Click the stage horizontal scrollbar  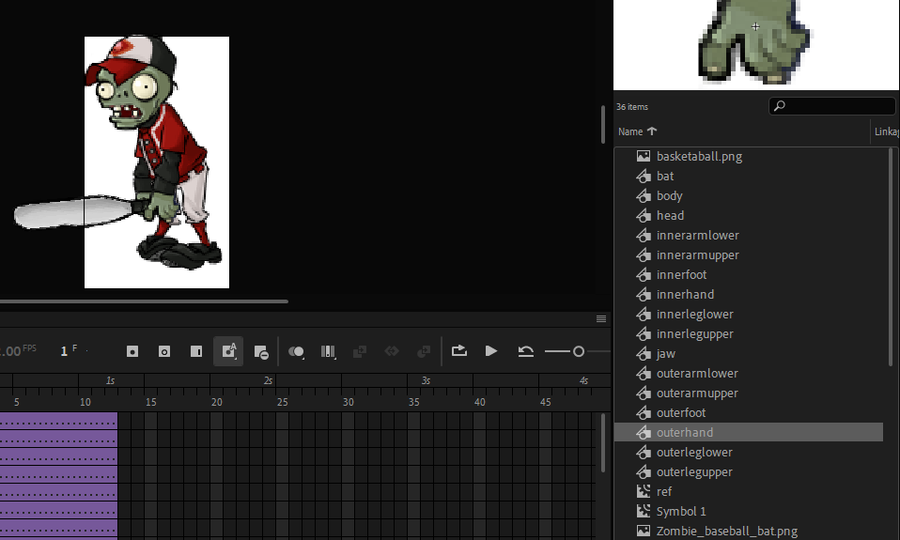143,301
